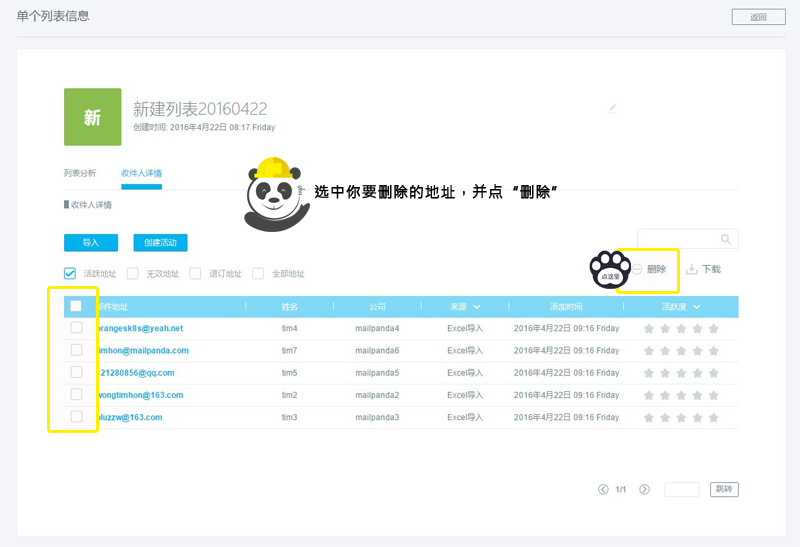Image resolution: width=800 pixels, height=547 pixels.
Task: Check the select-all checkbox in table header
Action: pos(76,306)
